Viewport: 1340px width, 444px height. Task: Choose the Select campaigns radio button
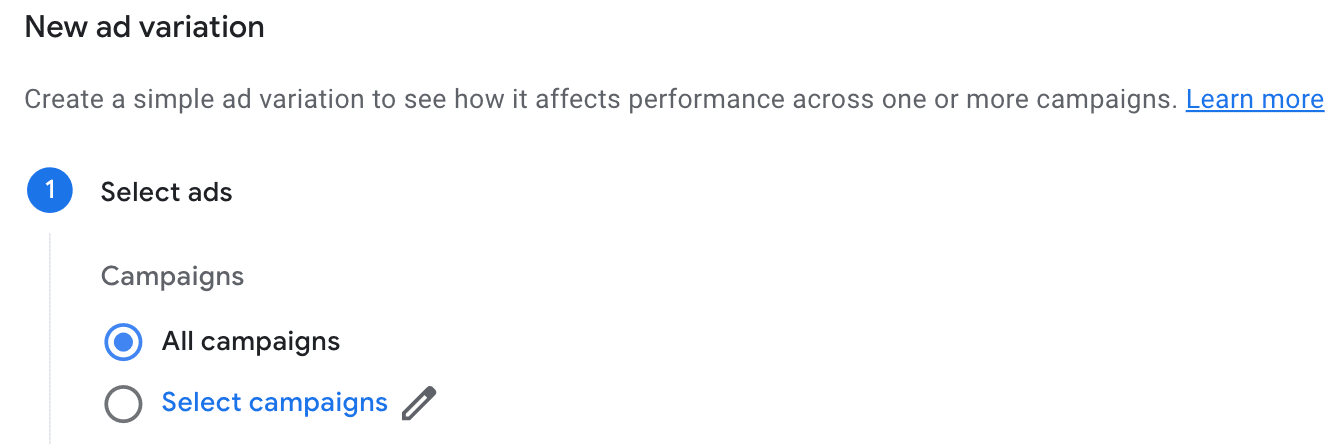[x=123, y=403]
